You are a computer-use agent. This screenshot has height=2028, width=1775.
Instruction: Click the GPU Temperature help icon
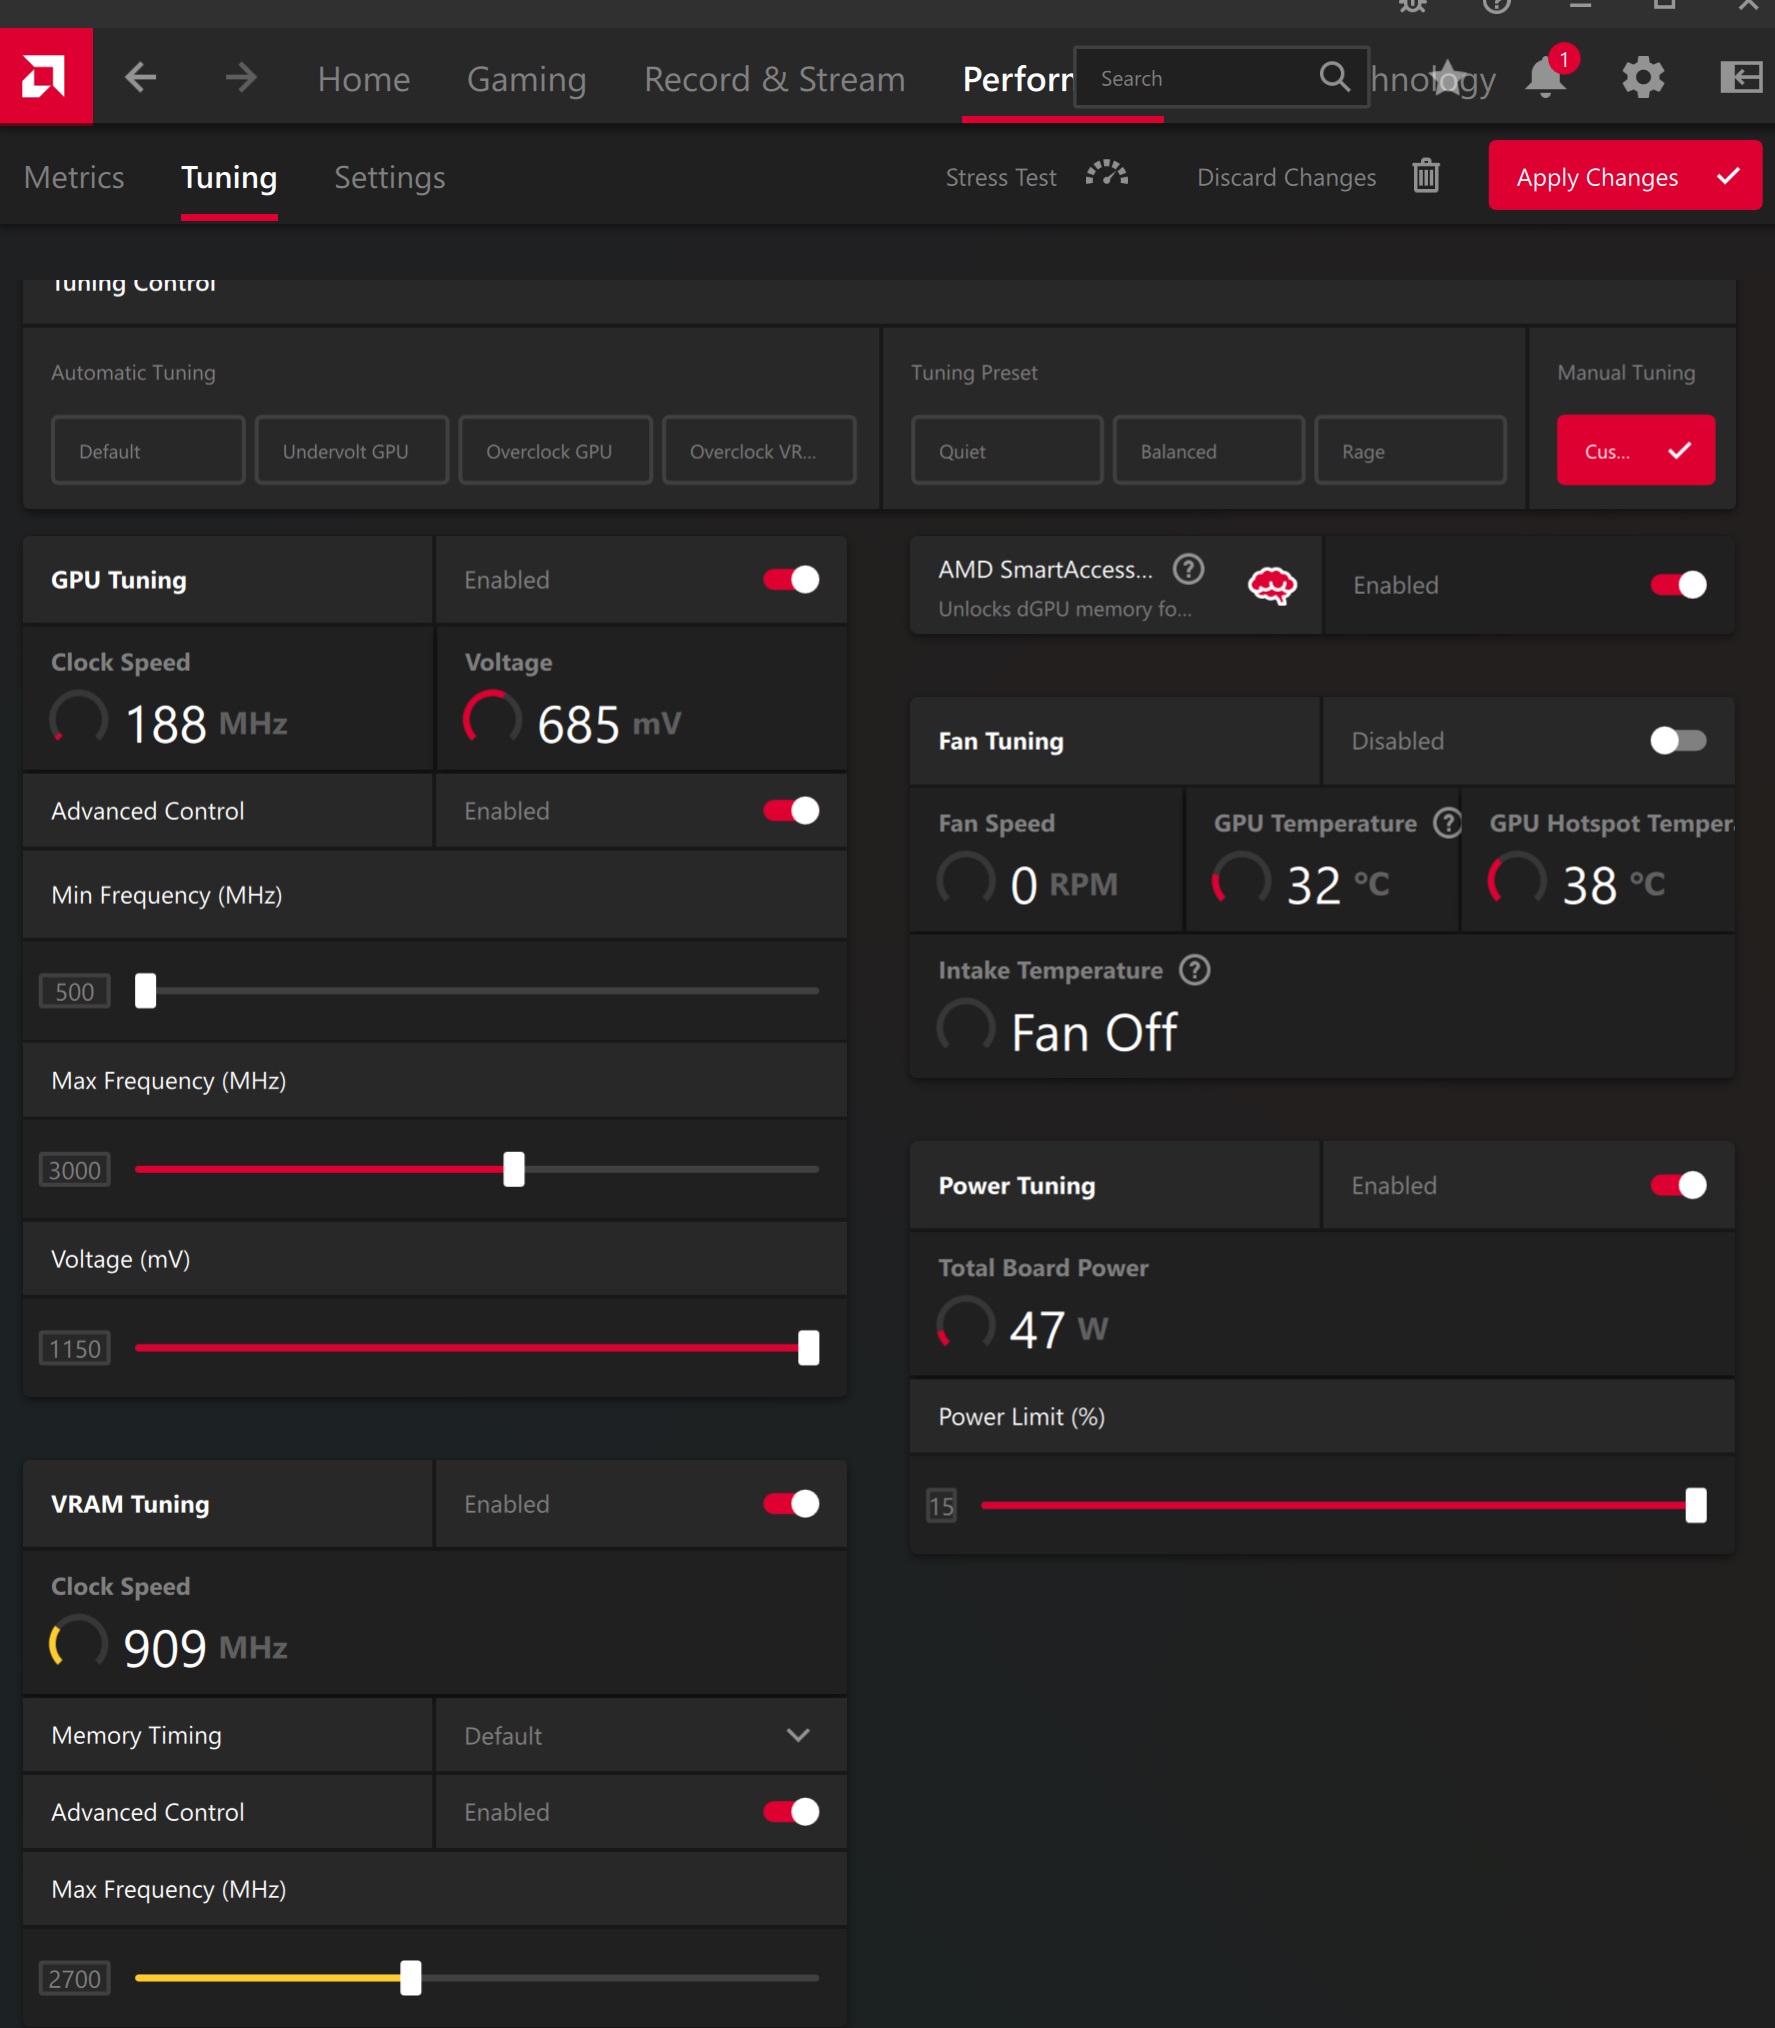point(1447,823)
